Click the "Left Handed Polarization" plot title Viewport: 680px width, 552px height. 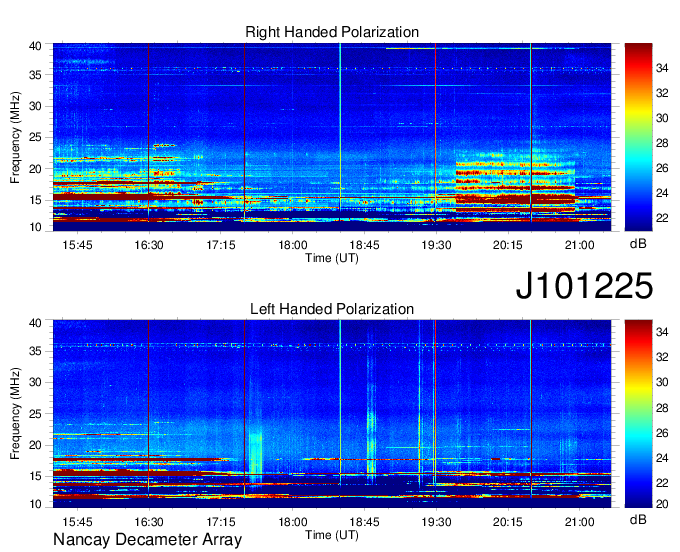332,309
